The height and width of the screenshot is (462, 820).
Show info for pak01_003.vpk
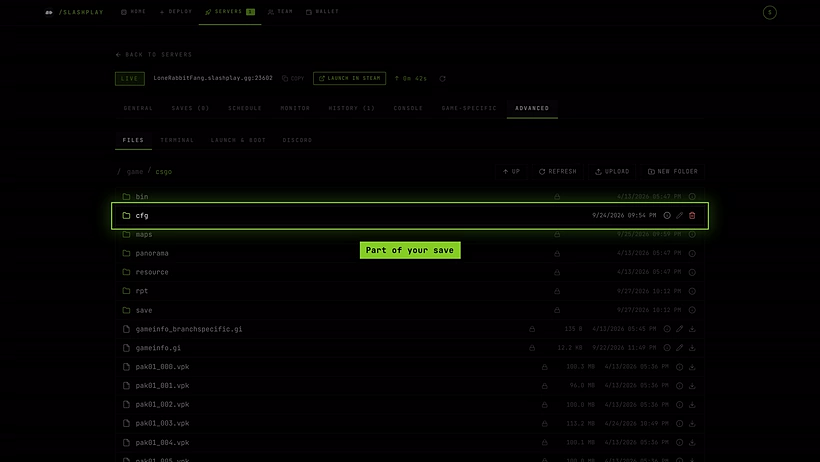679,423
